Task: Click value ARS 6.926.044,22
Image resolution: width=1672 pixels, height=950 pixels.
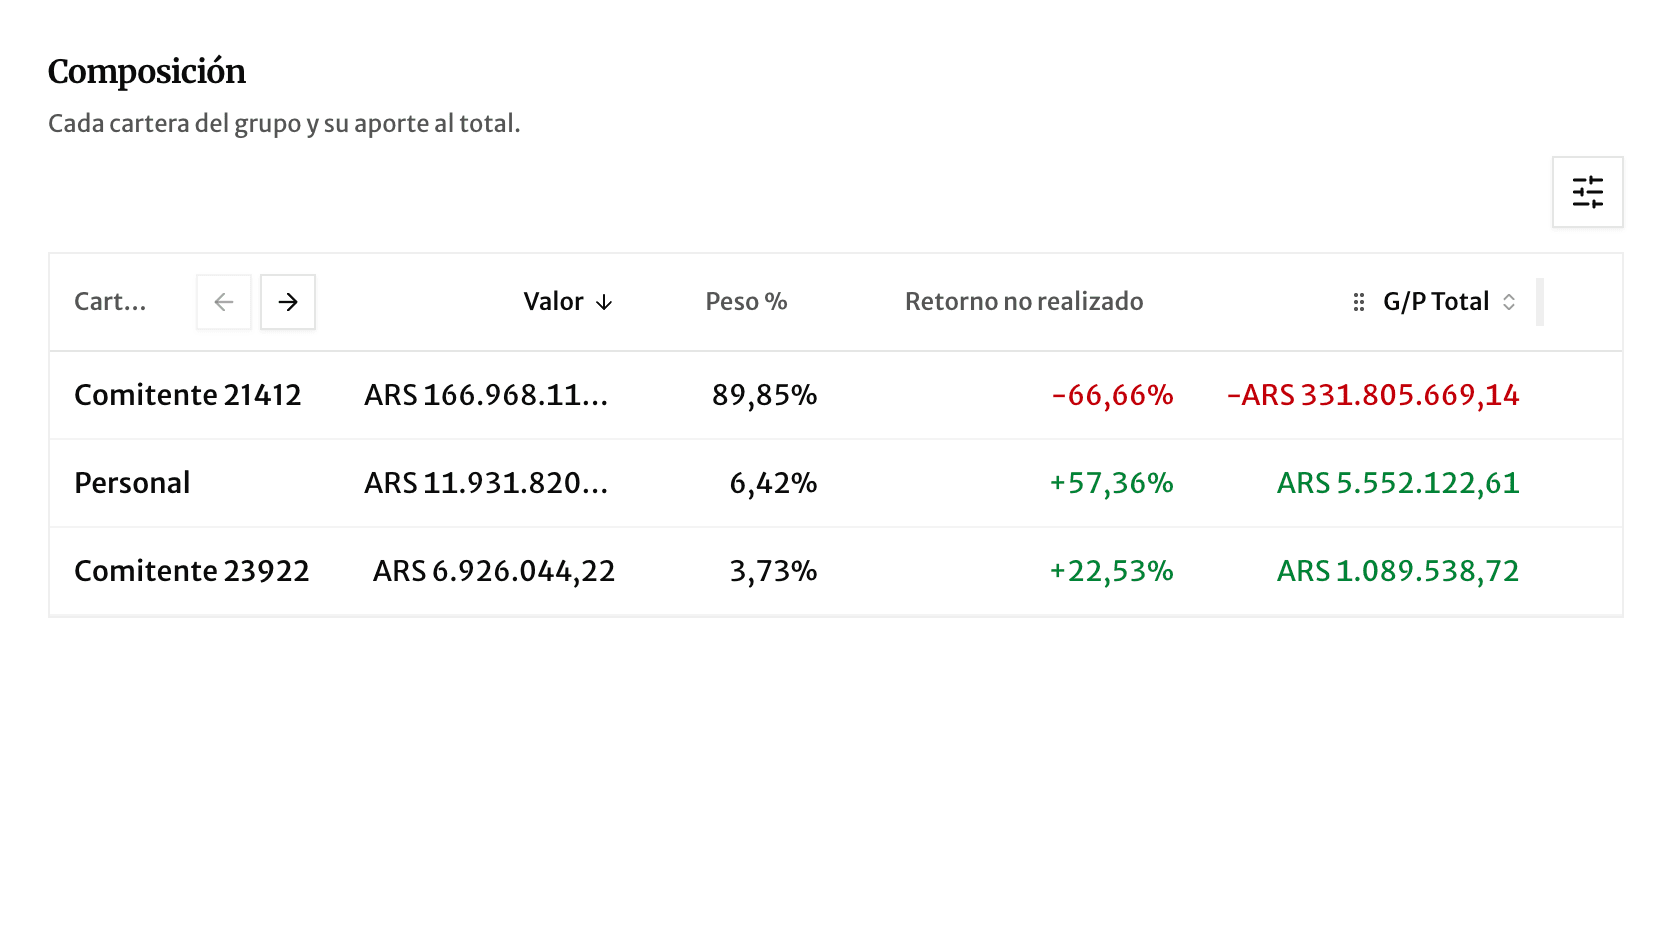Action: coord(494,571)
